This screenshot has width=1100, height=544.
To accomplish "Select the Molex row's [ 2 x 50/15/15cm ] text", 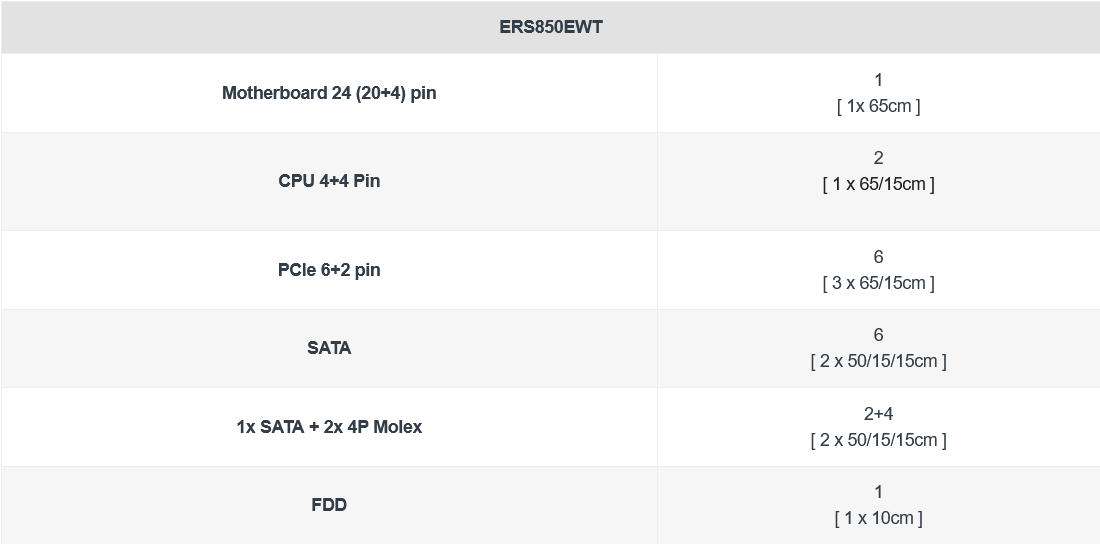I will (x=878, y=440).
